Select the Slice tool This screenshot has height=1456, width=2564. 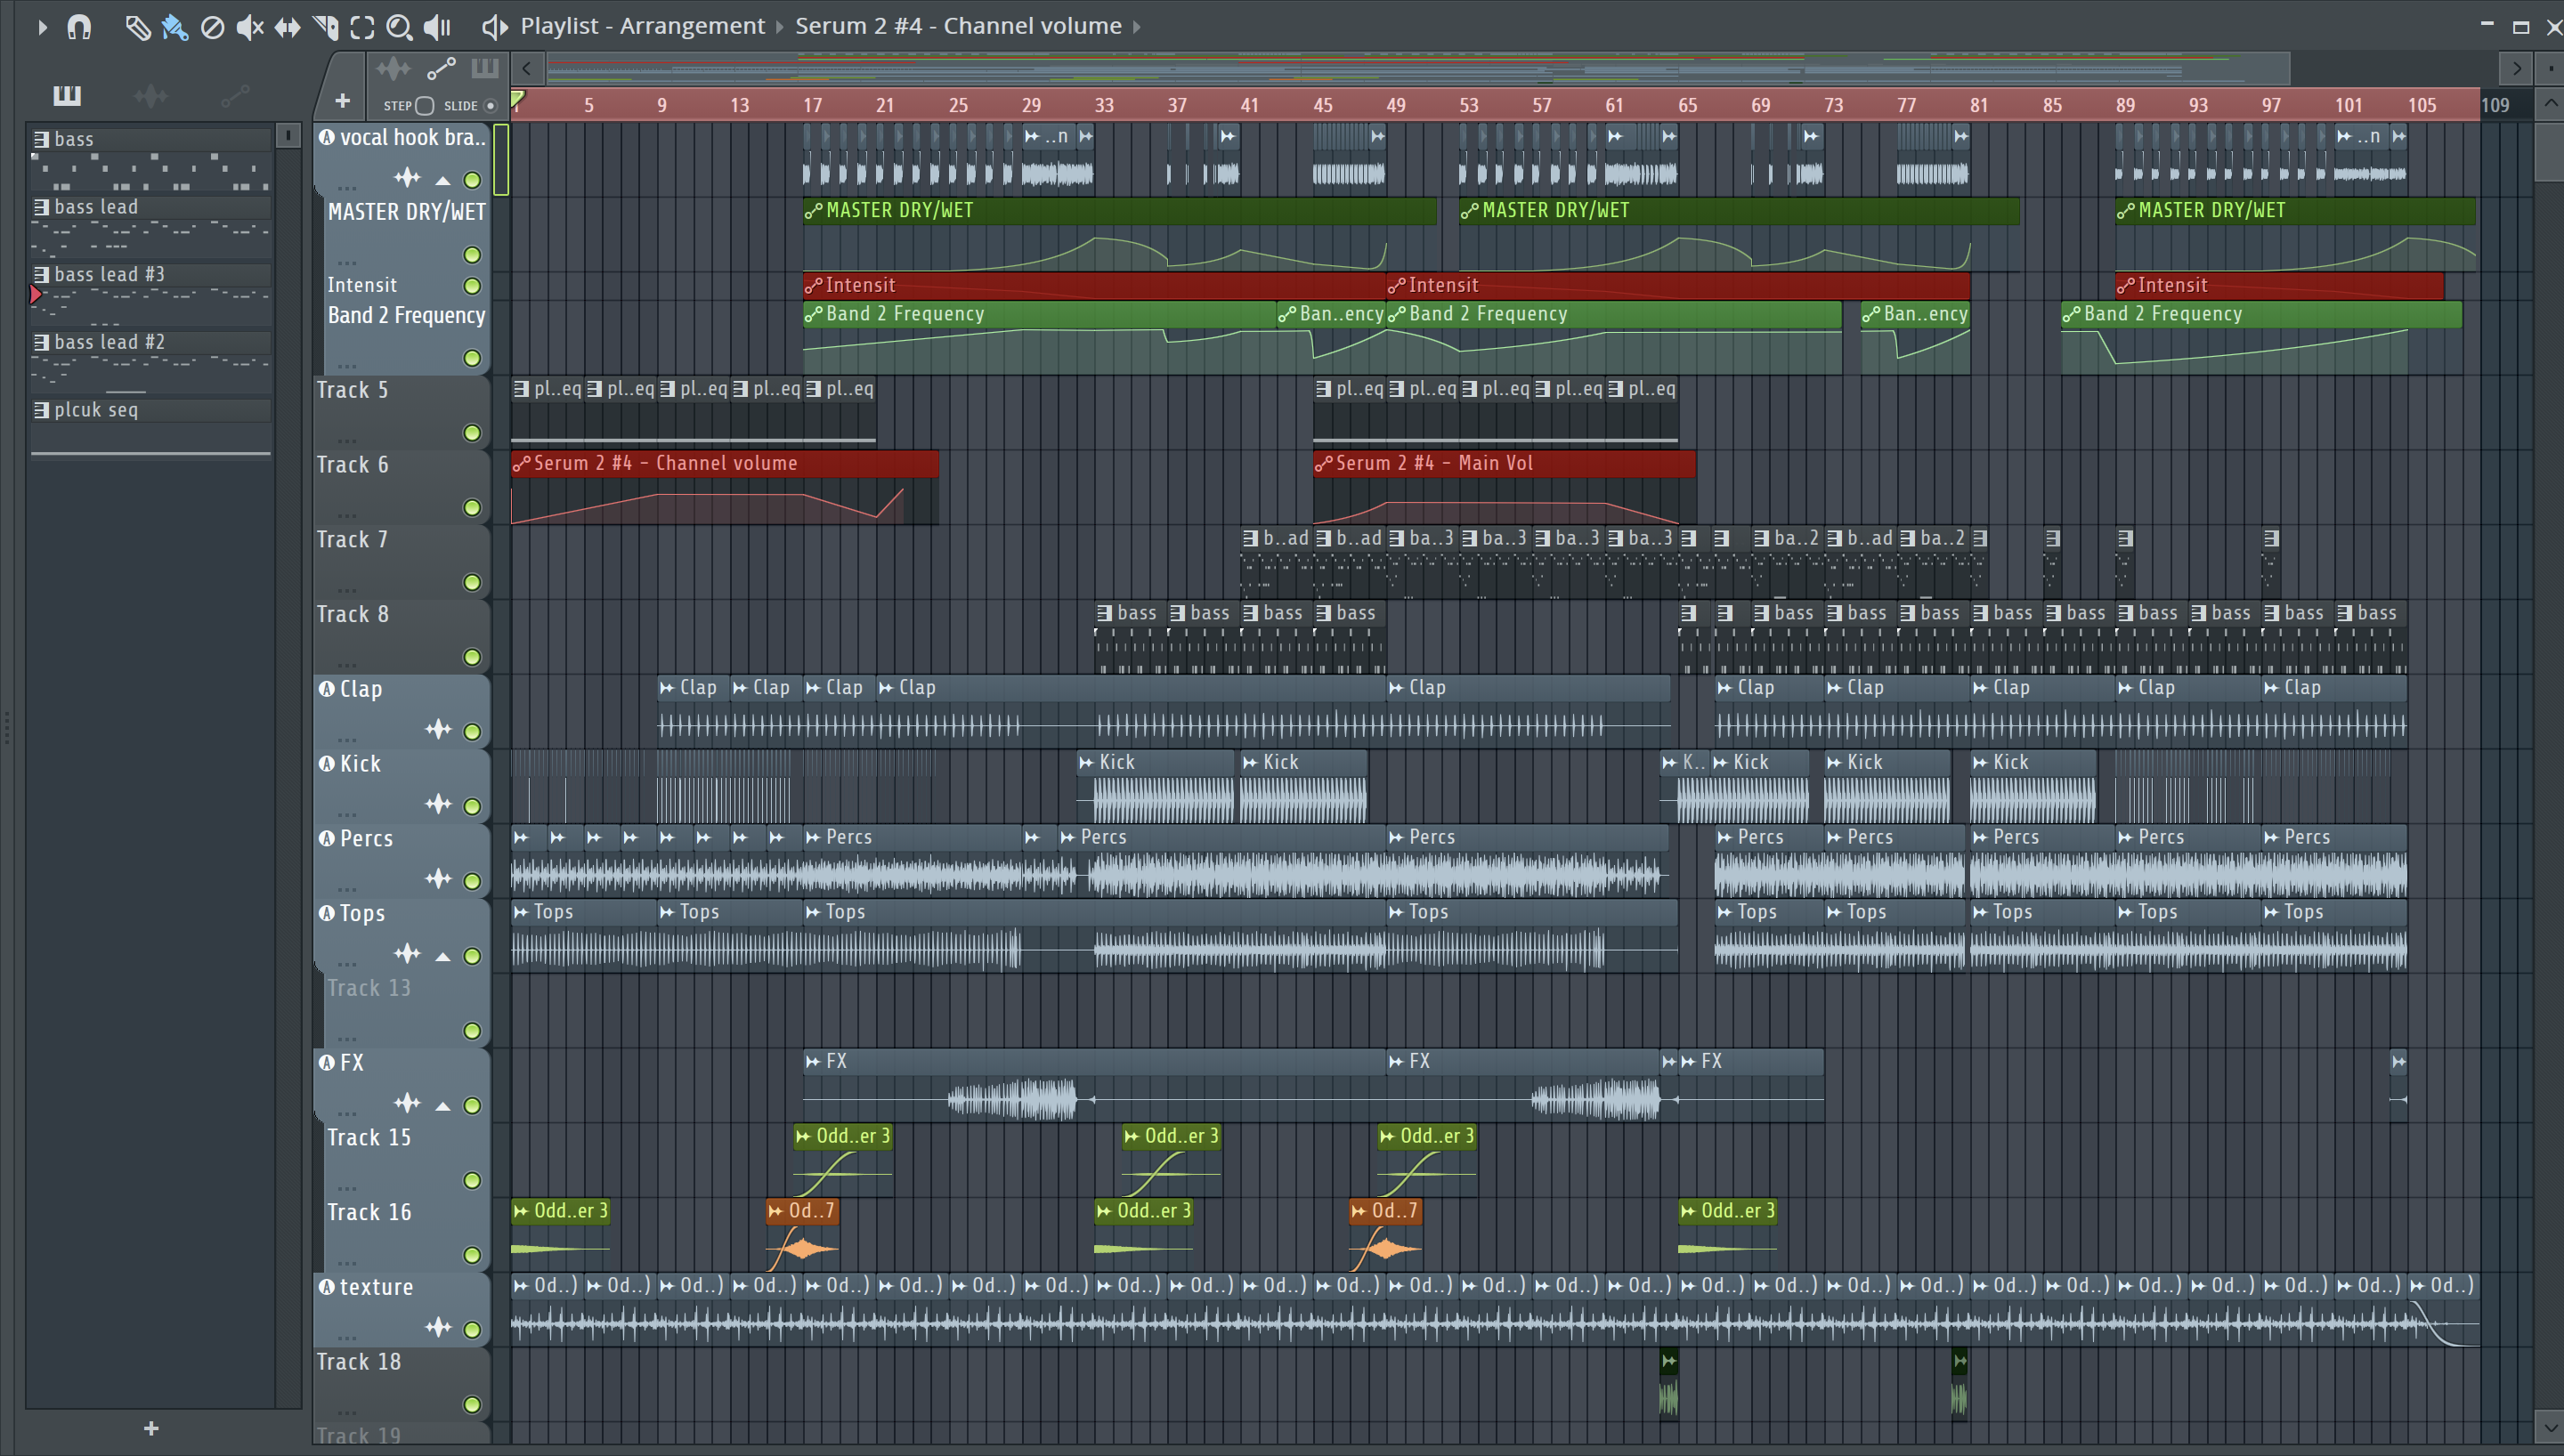coord(325,27)
